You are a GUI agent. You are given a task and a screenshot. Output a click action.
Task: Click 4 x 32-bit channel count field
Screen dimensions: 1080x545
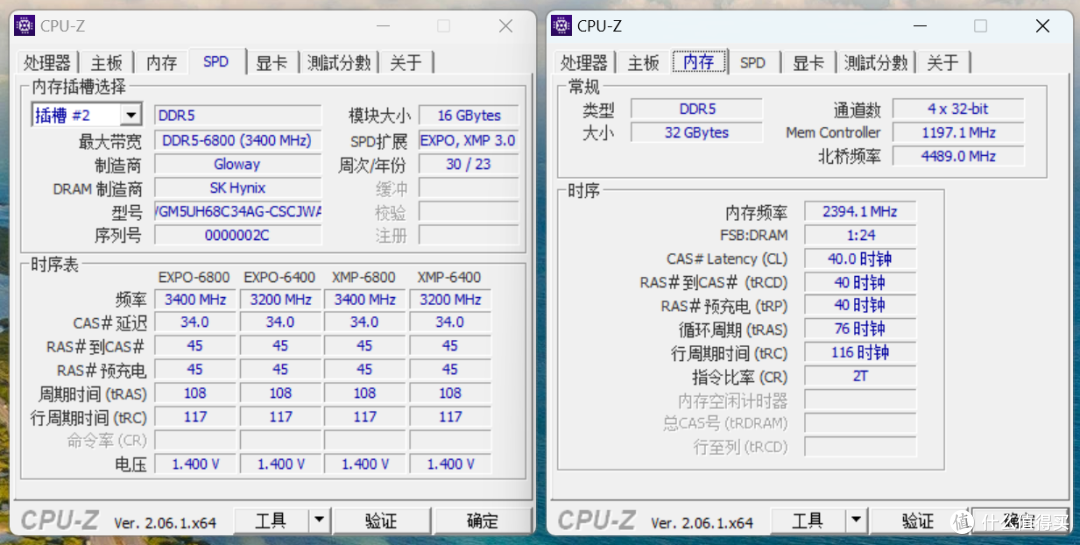pyautogui.click(x=958, y=109)
